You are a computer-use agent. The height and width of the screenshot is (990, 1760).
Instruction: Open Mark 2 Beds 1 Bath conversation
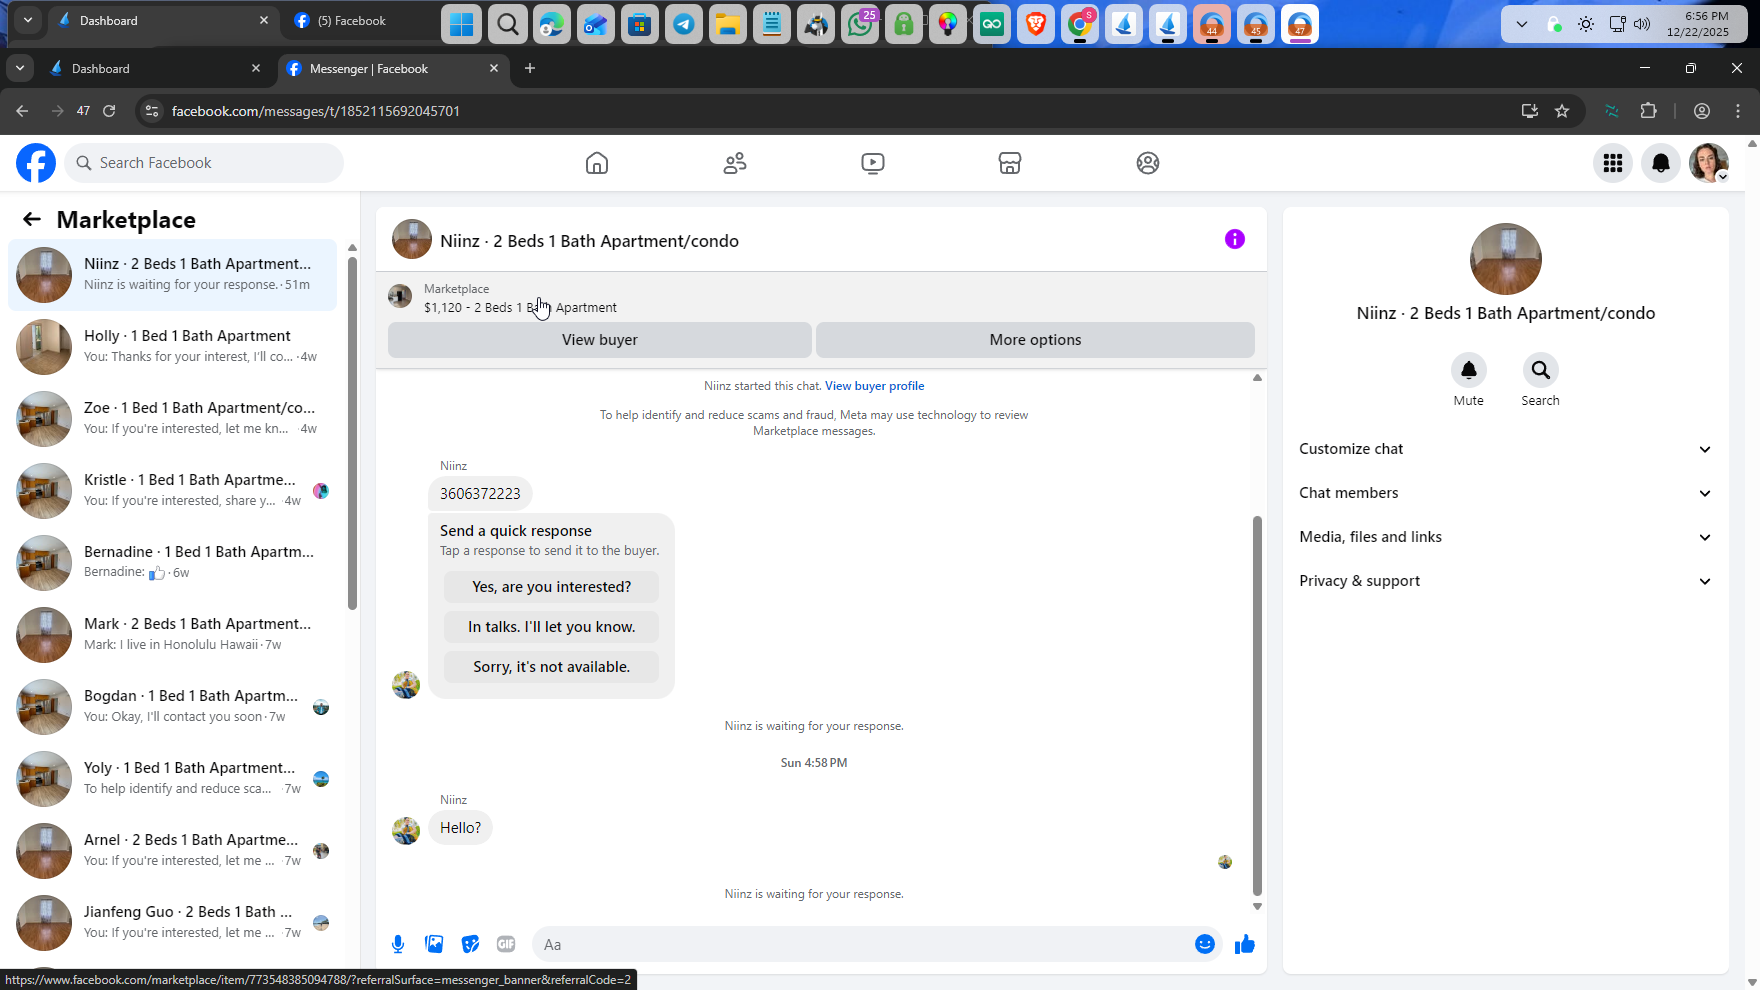[172, 635]
